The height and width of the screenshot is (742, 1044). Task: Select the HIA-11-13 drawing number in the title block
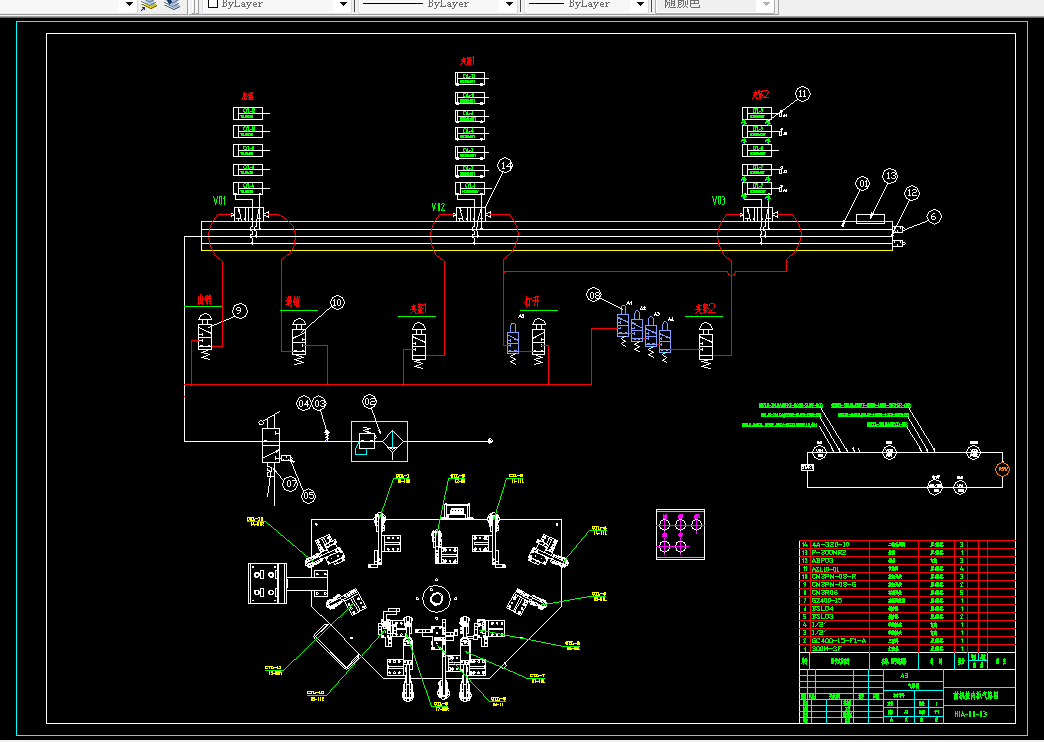coord(970,714)
